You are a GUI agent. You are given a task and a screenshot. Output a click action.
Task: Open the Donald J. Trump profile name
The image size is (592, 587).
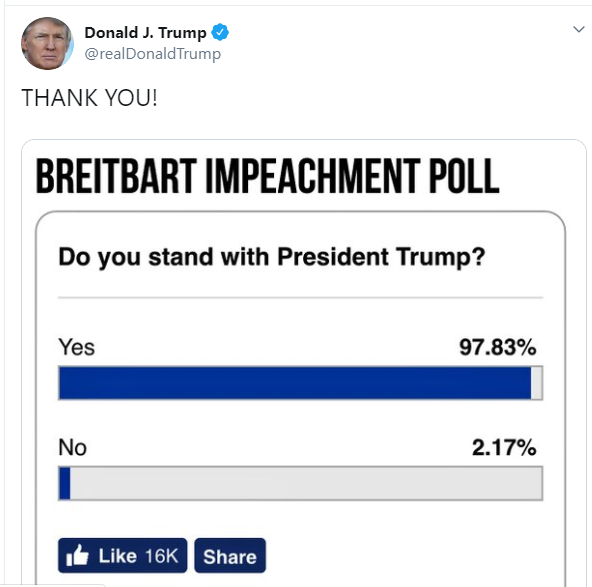tap(145, 33)
